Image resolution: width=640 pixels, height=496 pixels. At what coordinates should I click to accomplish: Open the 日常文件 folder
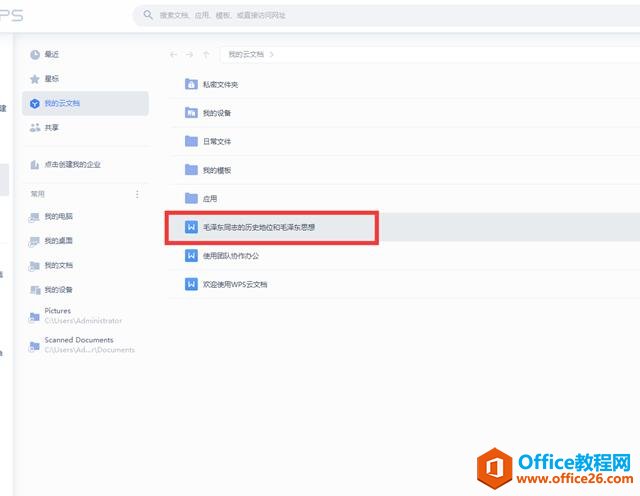click(x=404, y=142)
